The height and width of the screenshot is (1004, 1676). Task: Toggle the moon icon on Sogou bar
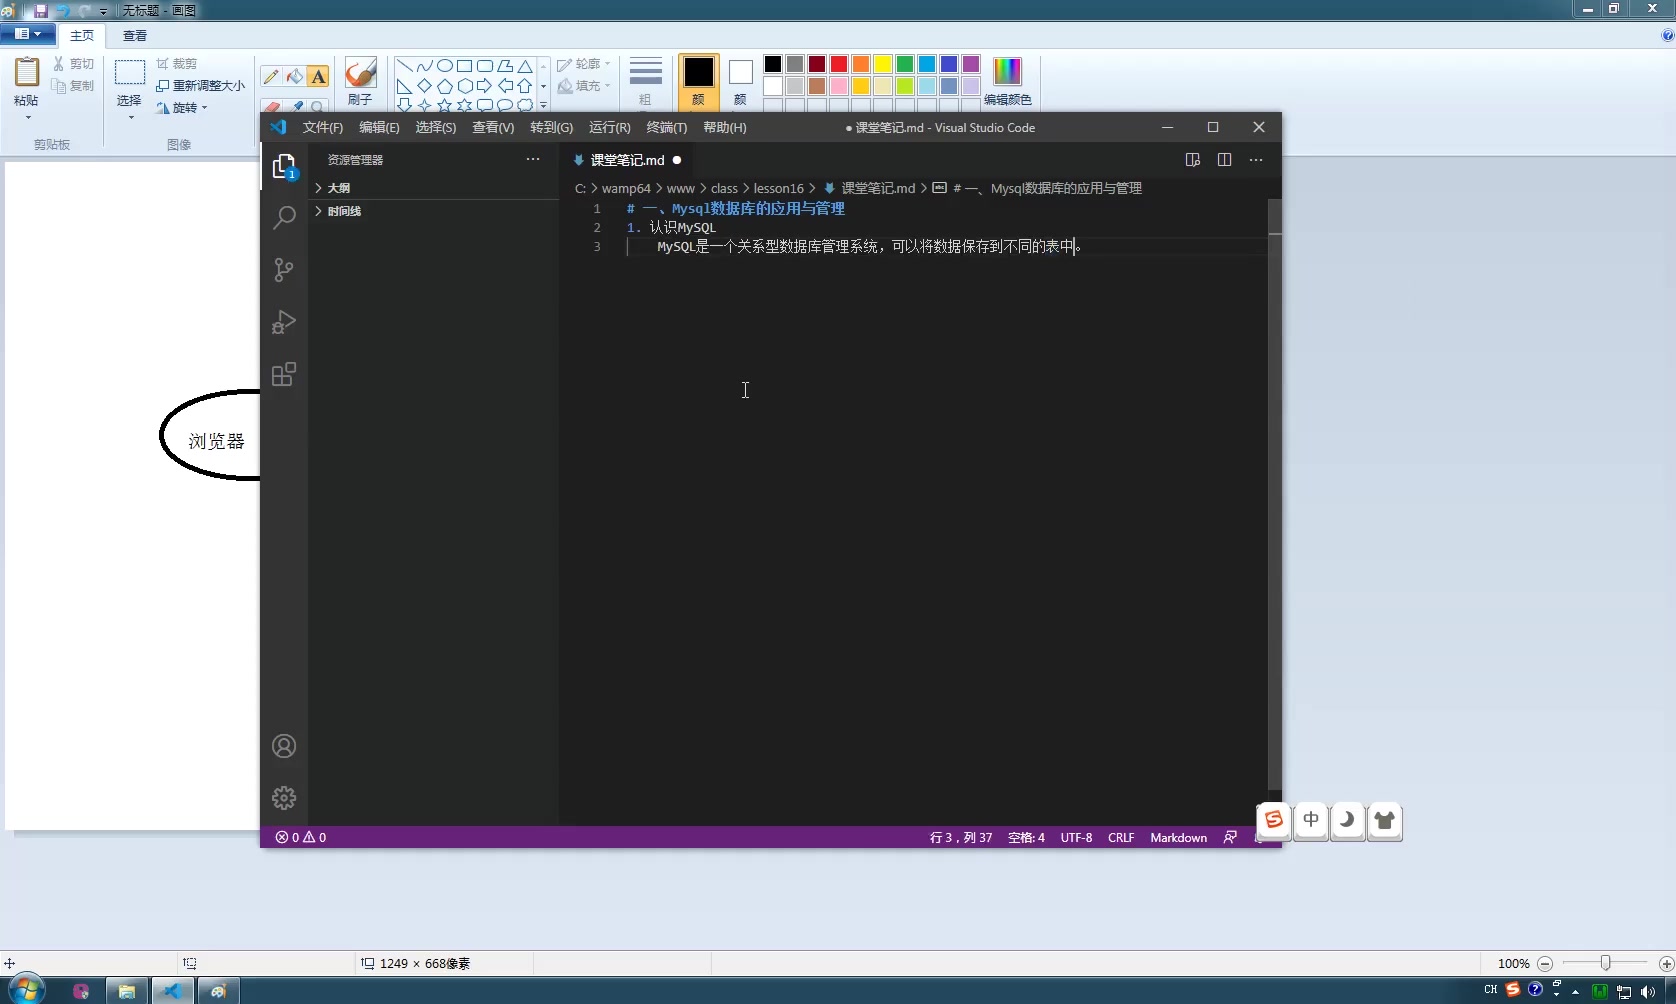pos(1347,821)
